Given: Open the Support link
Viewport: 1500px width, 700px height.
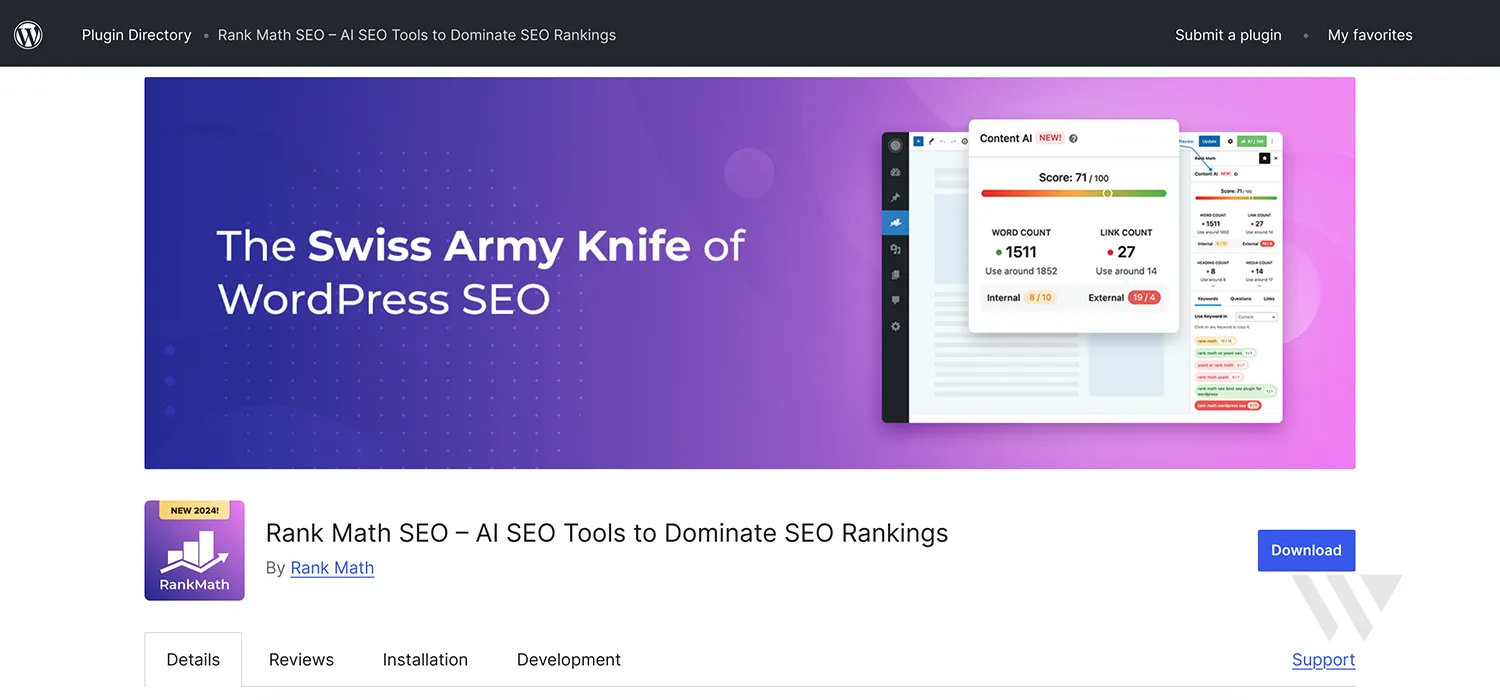Looking at the screenshot, I should 1323,660.
